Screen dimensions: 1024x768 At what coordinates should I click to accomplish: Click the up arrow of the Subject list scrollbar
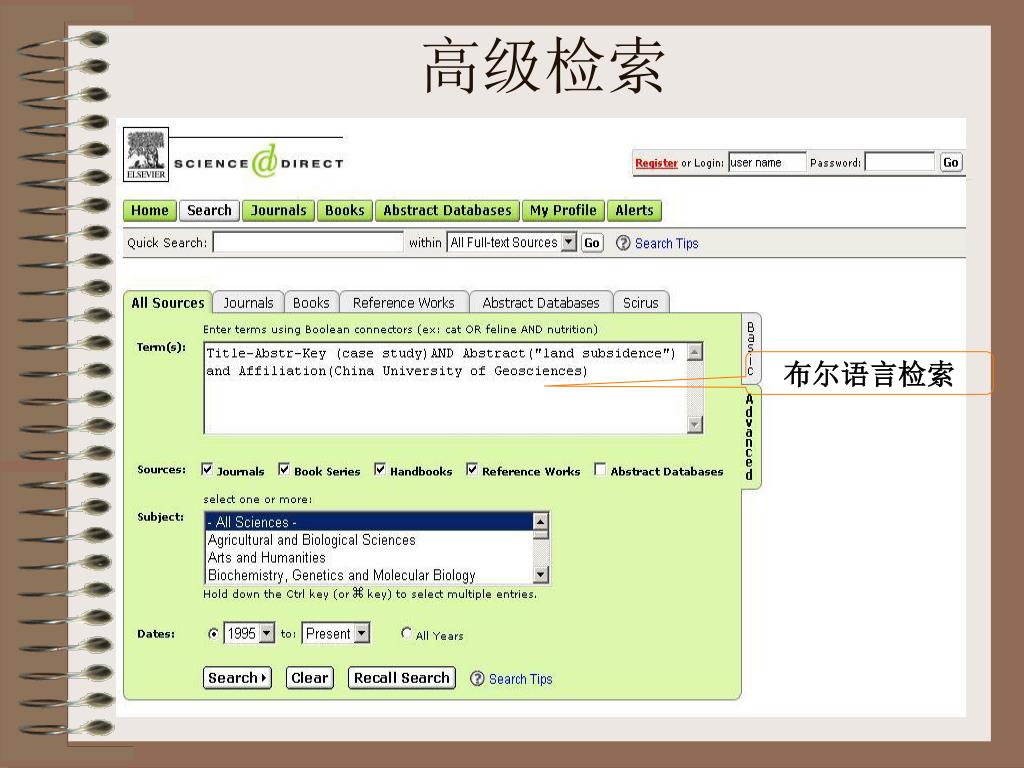[541, 520]
